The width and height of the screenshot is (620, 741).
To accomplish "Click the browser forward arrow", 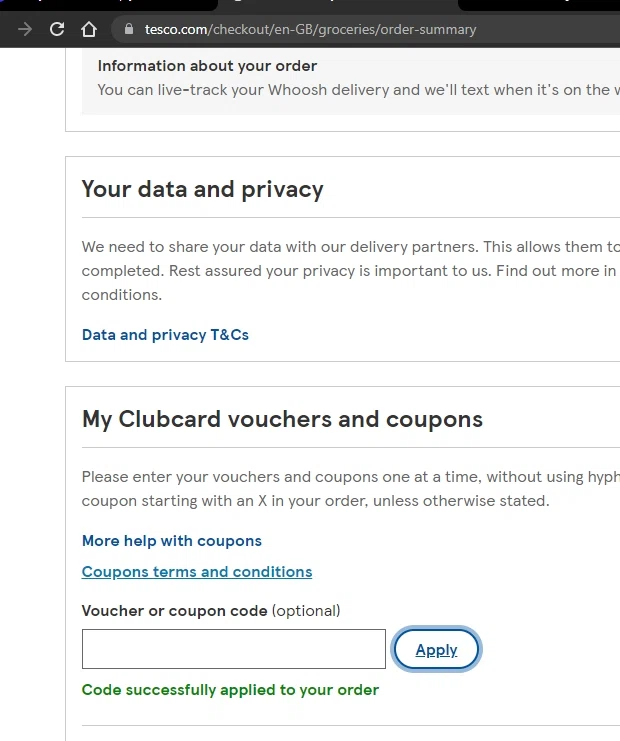I will coord(25,29).
